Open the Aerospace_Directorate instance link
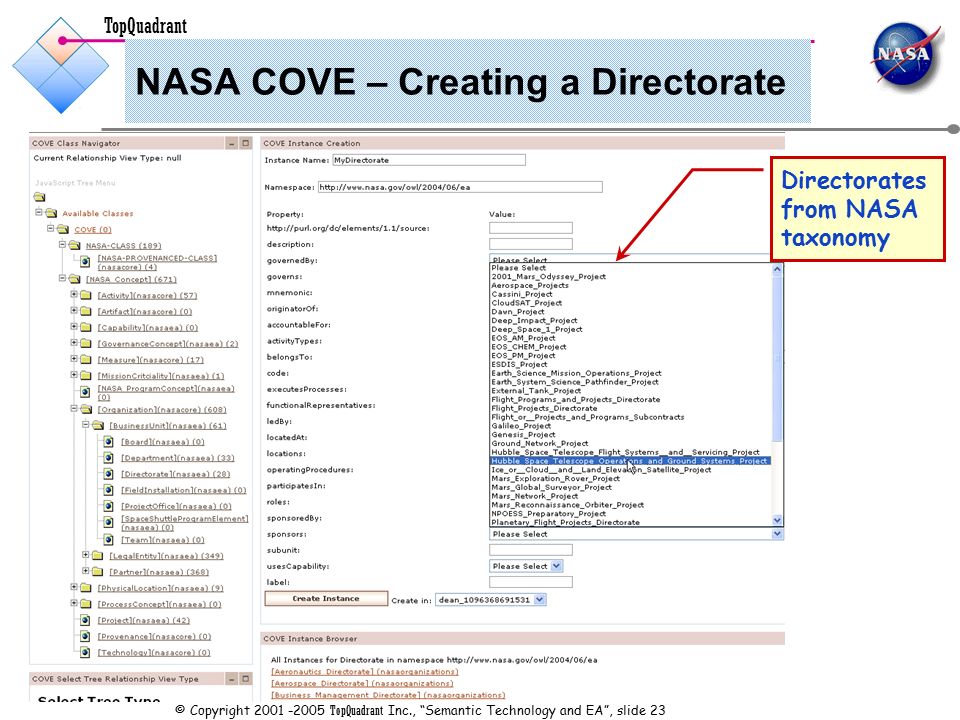Image resolution: width=960 pixels, height=720 pixels. [x=362, y=683]
